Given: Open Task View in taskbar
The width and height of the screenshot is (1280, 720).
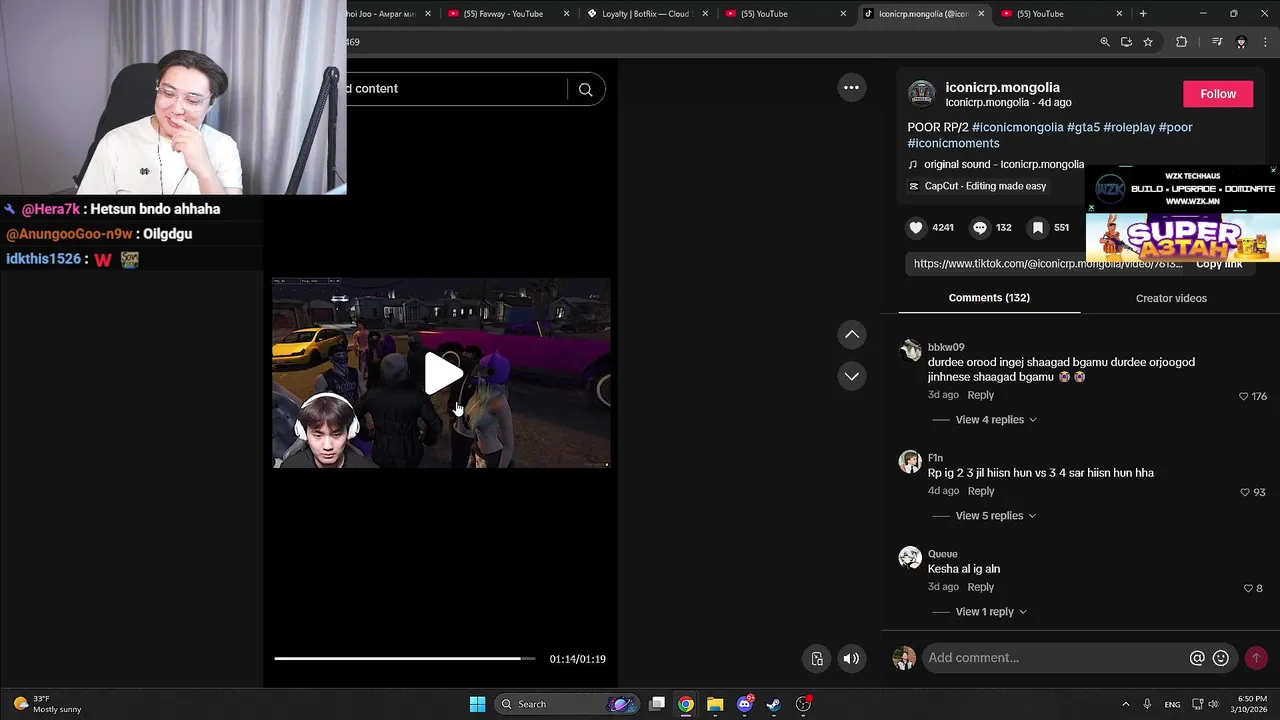Looking at the screenshot, I should 657,704.
